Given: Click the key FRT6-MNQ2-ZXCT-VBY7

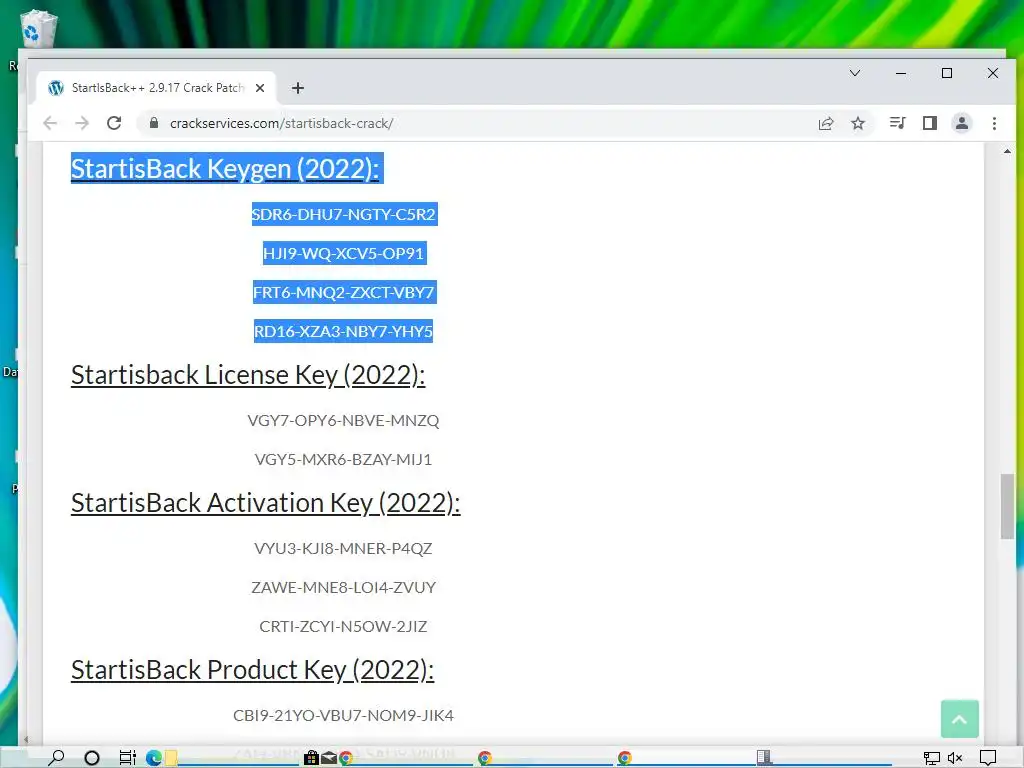Looking at the screenshot, I should (344, 293).
